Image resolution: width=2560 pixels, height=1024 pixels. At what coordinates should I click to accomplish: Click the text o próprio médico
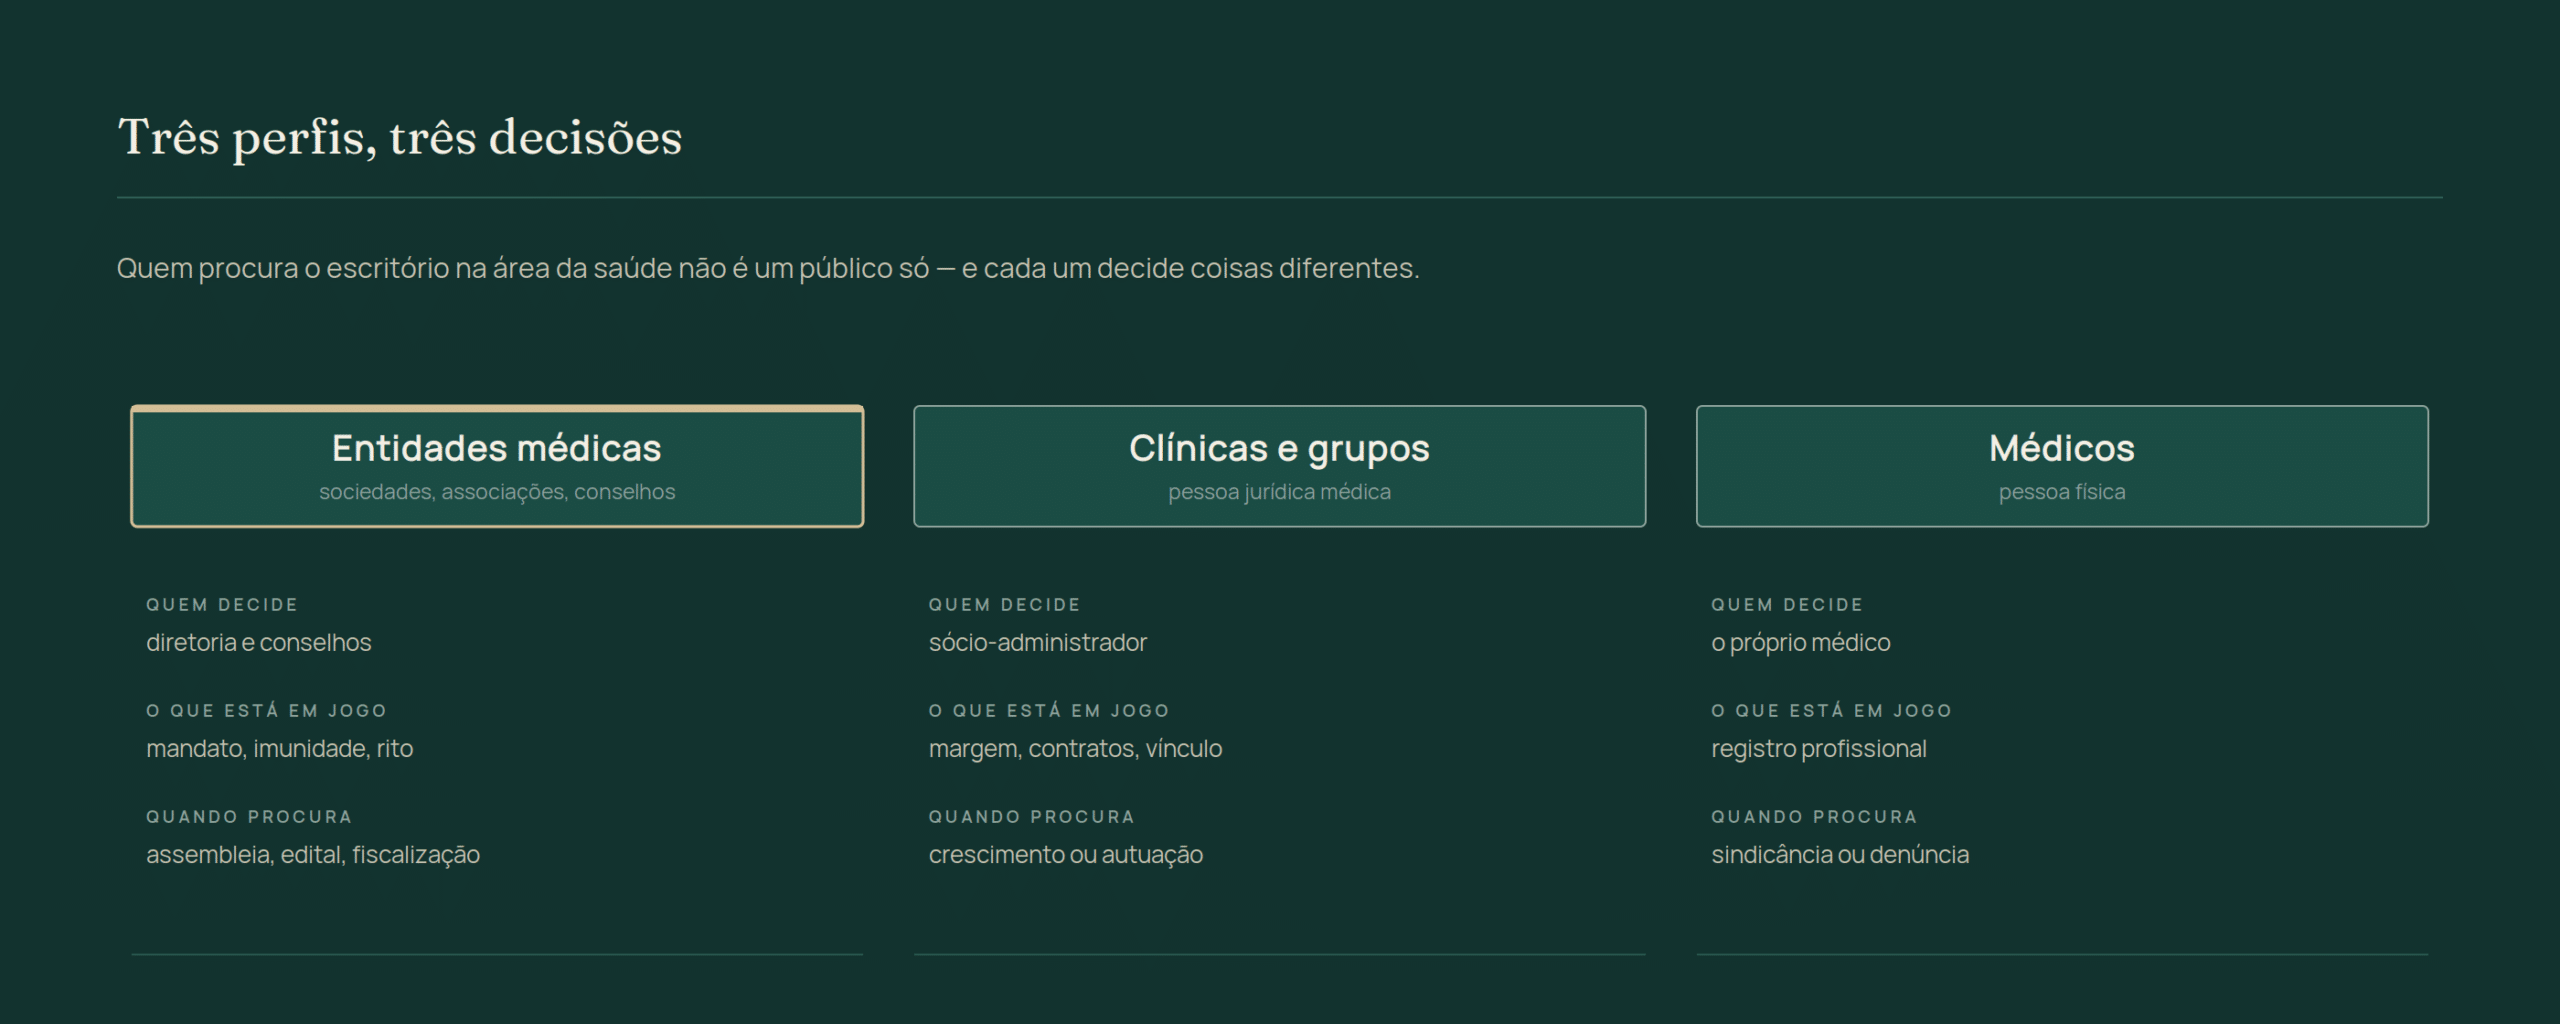1801,642
